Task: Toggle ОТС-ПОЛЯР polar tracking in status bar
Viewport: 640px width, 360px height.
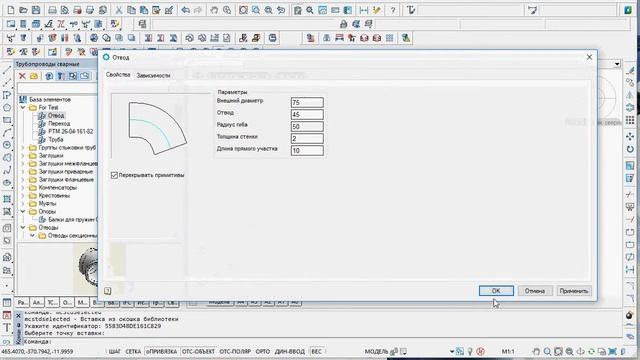Action: [x=235, y=351]
